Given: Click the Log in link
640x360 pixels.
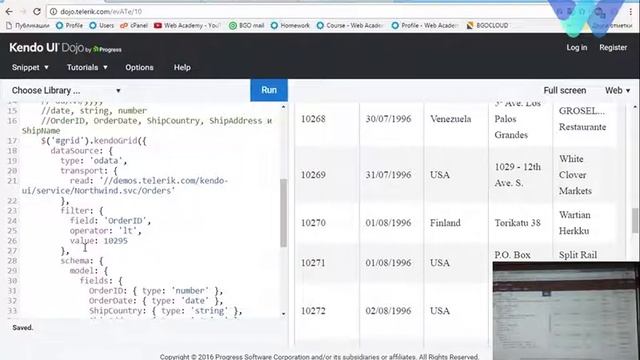Looking at the screenshot, I should point(576,47).
